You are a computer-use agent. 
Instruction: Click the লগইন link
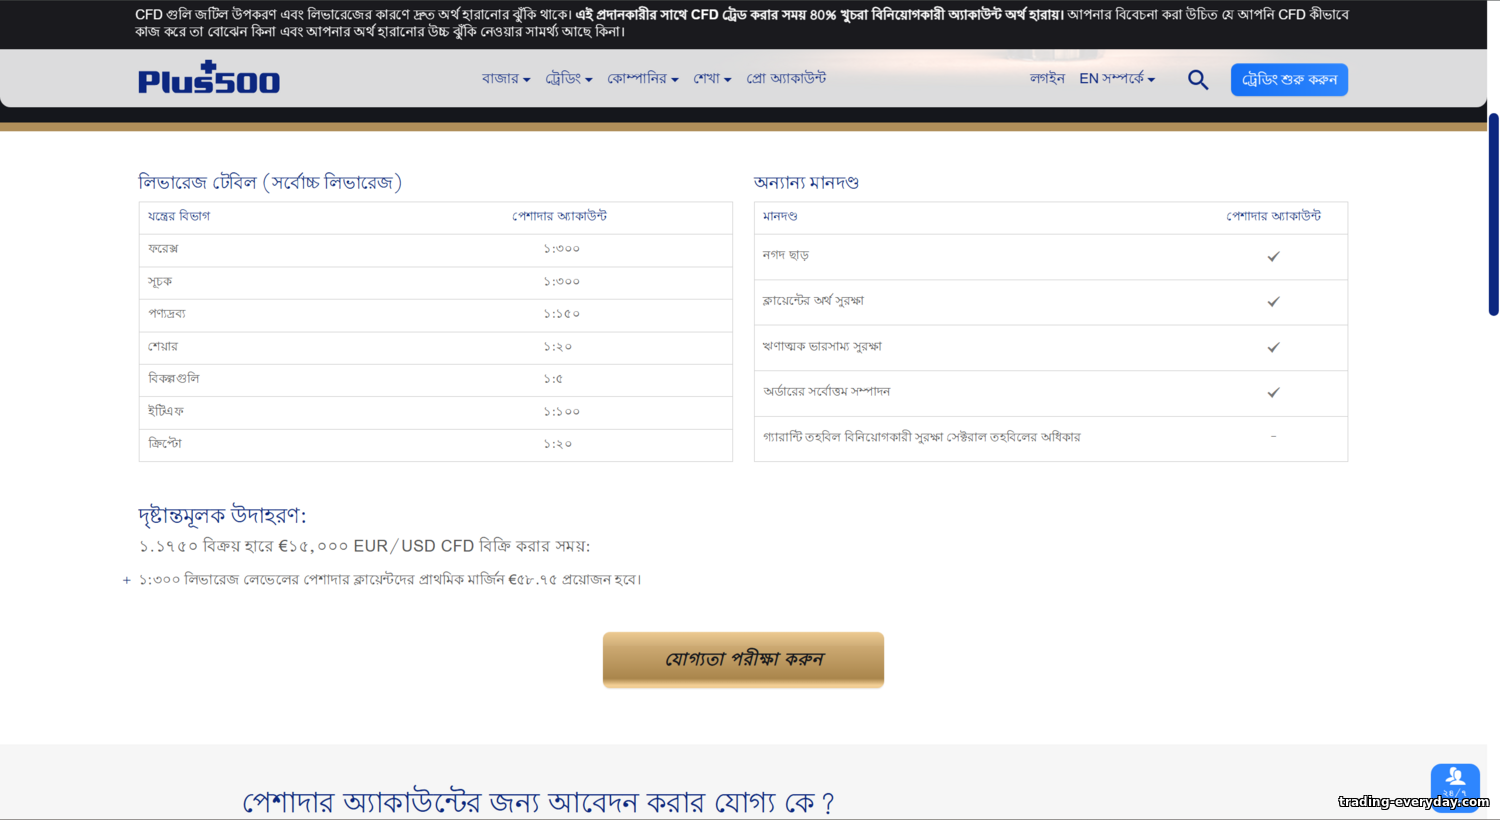[x=1047, y=78]
